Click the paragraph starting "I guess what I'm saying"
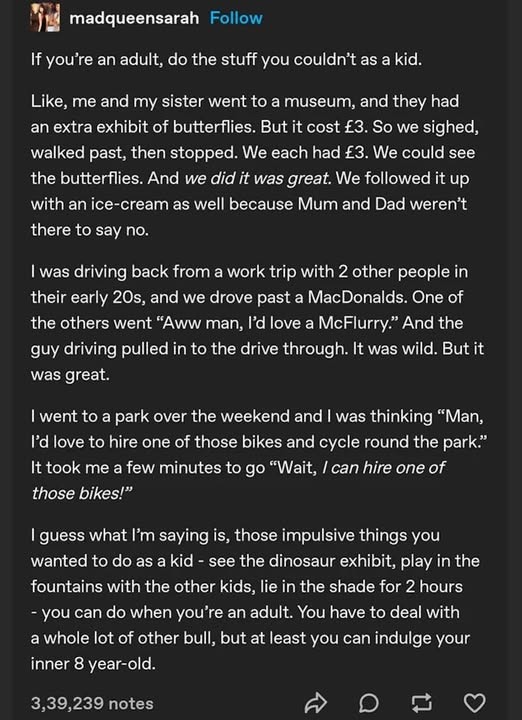Viewport: 522px width, 720px height. click(255, 599)
